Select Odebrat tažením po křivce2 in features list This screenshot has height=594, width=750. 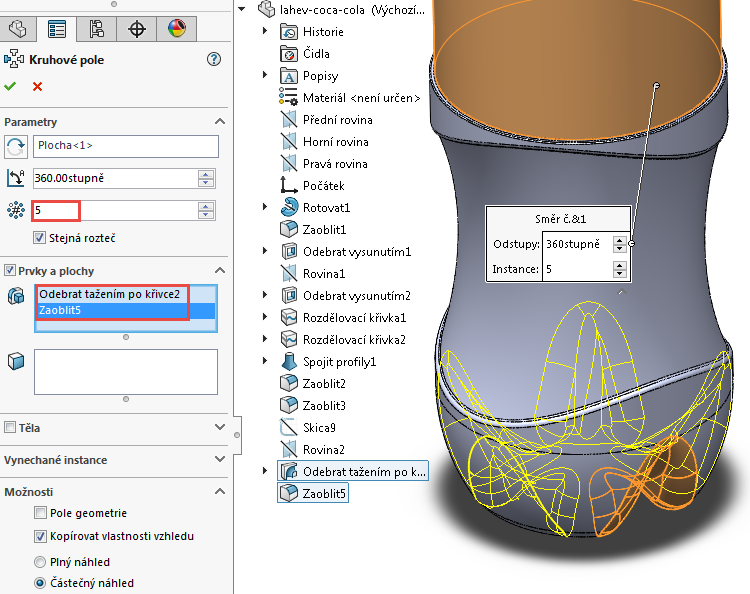110,294
